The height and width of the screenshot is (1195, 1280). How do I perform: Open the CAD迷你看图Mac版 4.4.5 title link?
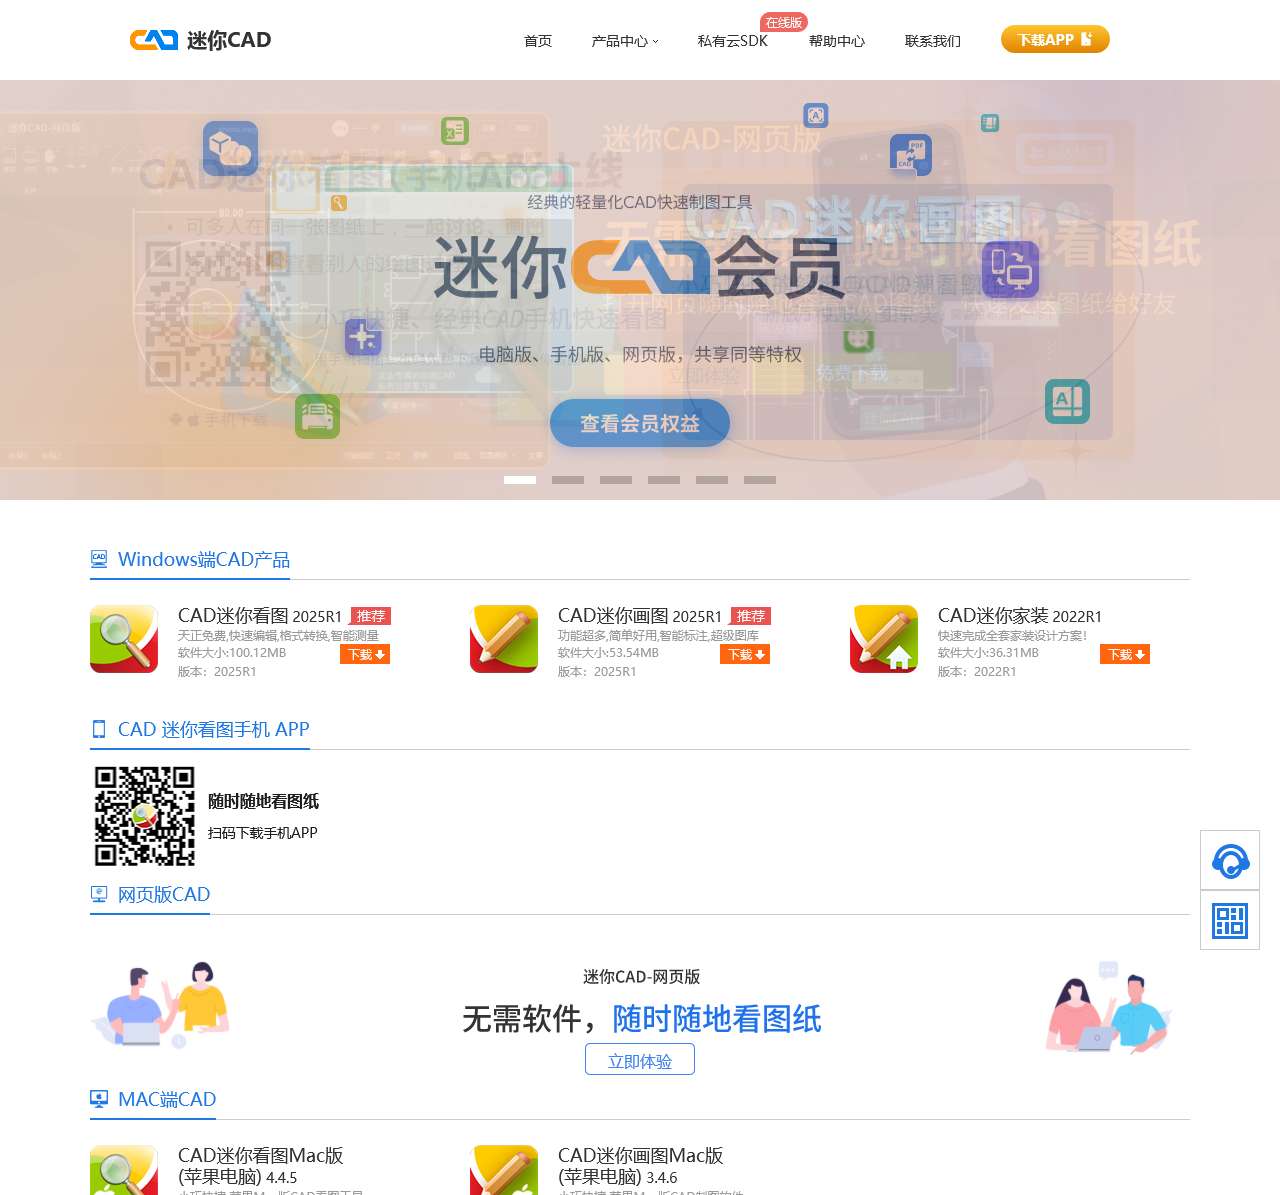point(261,1166)
